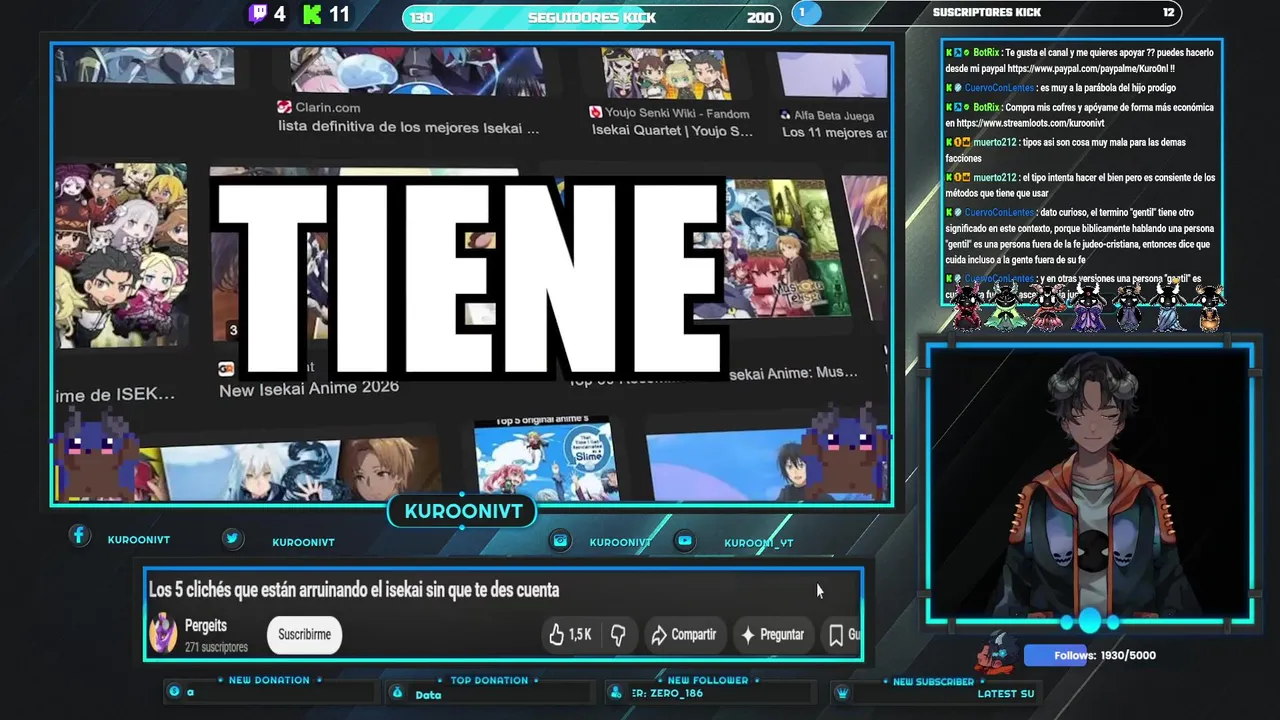Click the bookmark save icon
This screenshot has width=1280, height=720.
click(836, 634)
